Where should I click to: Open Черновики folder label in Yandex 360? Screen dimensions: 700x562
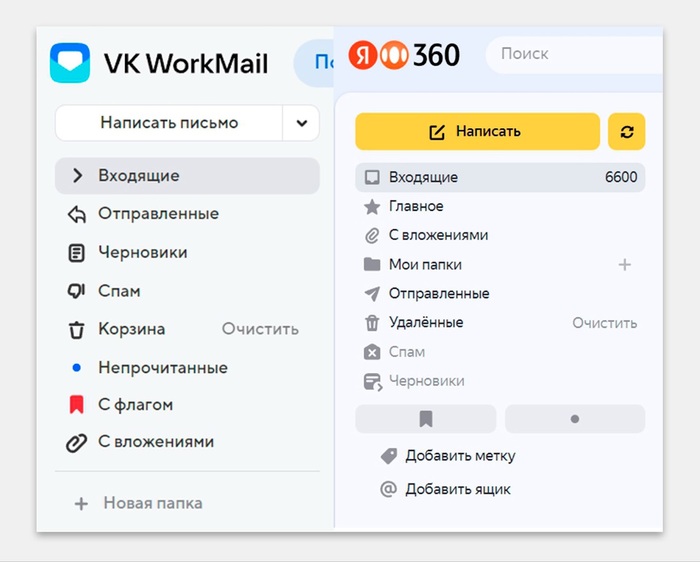[x=427, y=381]
